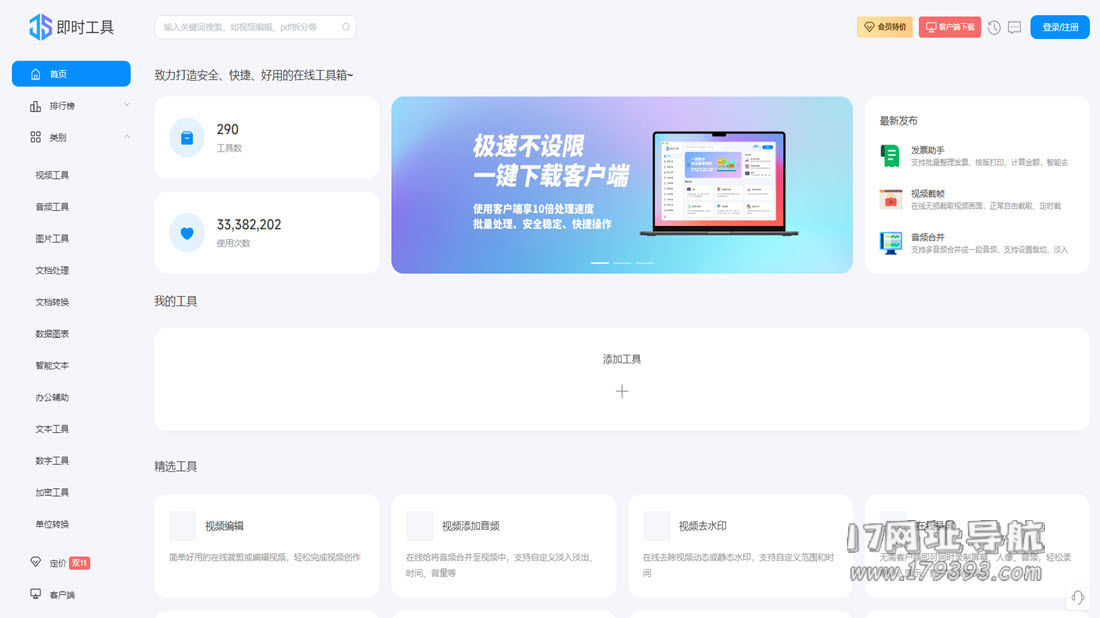Open the message feedback icon
The width and height of the screenshot is (1100, 618).
click(1015, 27)
